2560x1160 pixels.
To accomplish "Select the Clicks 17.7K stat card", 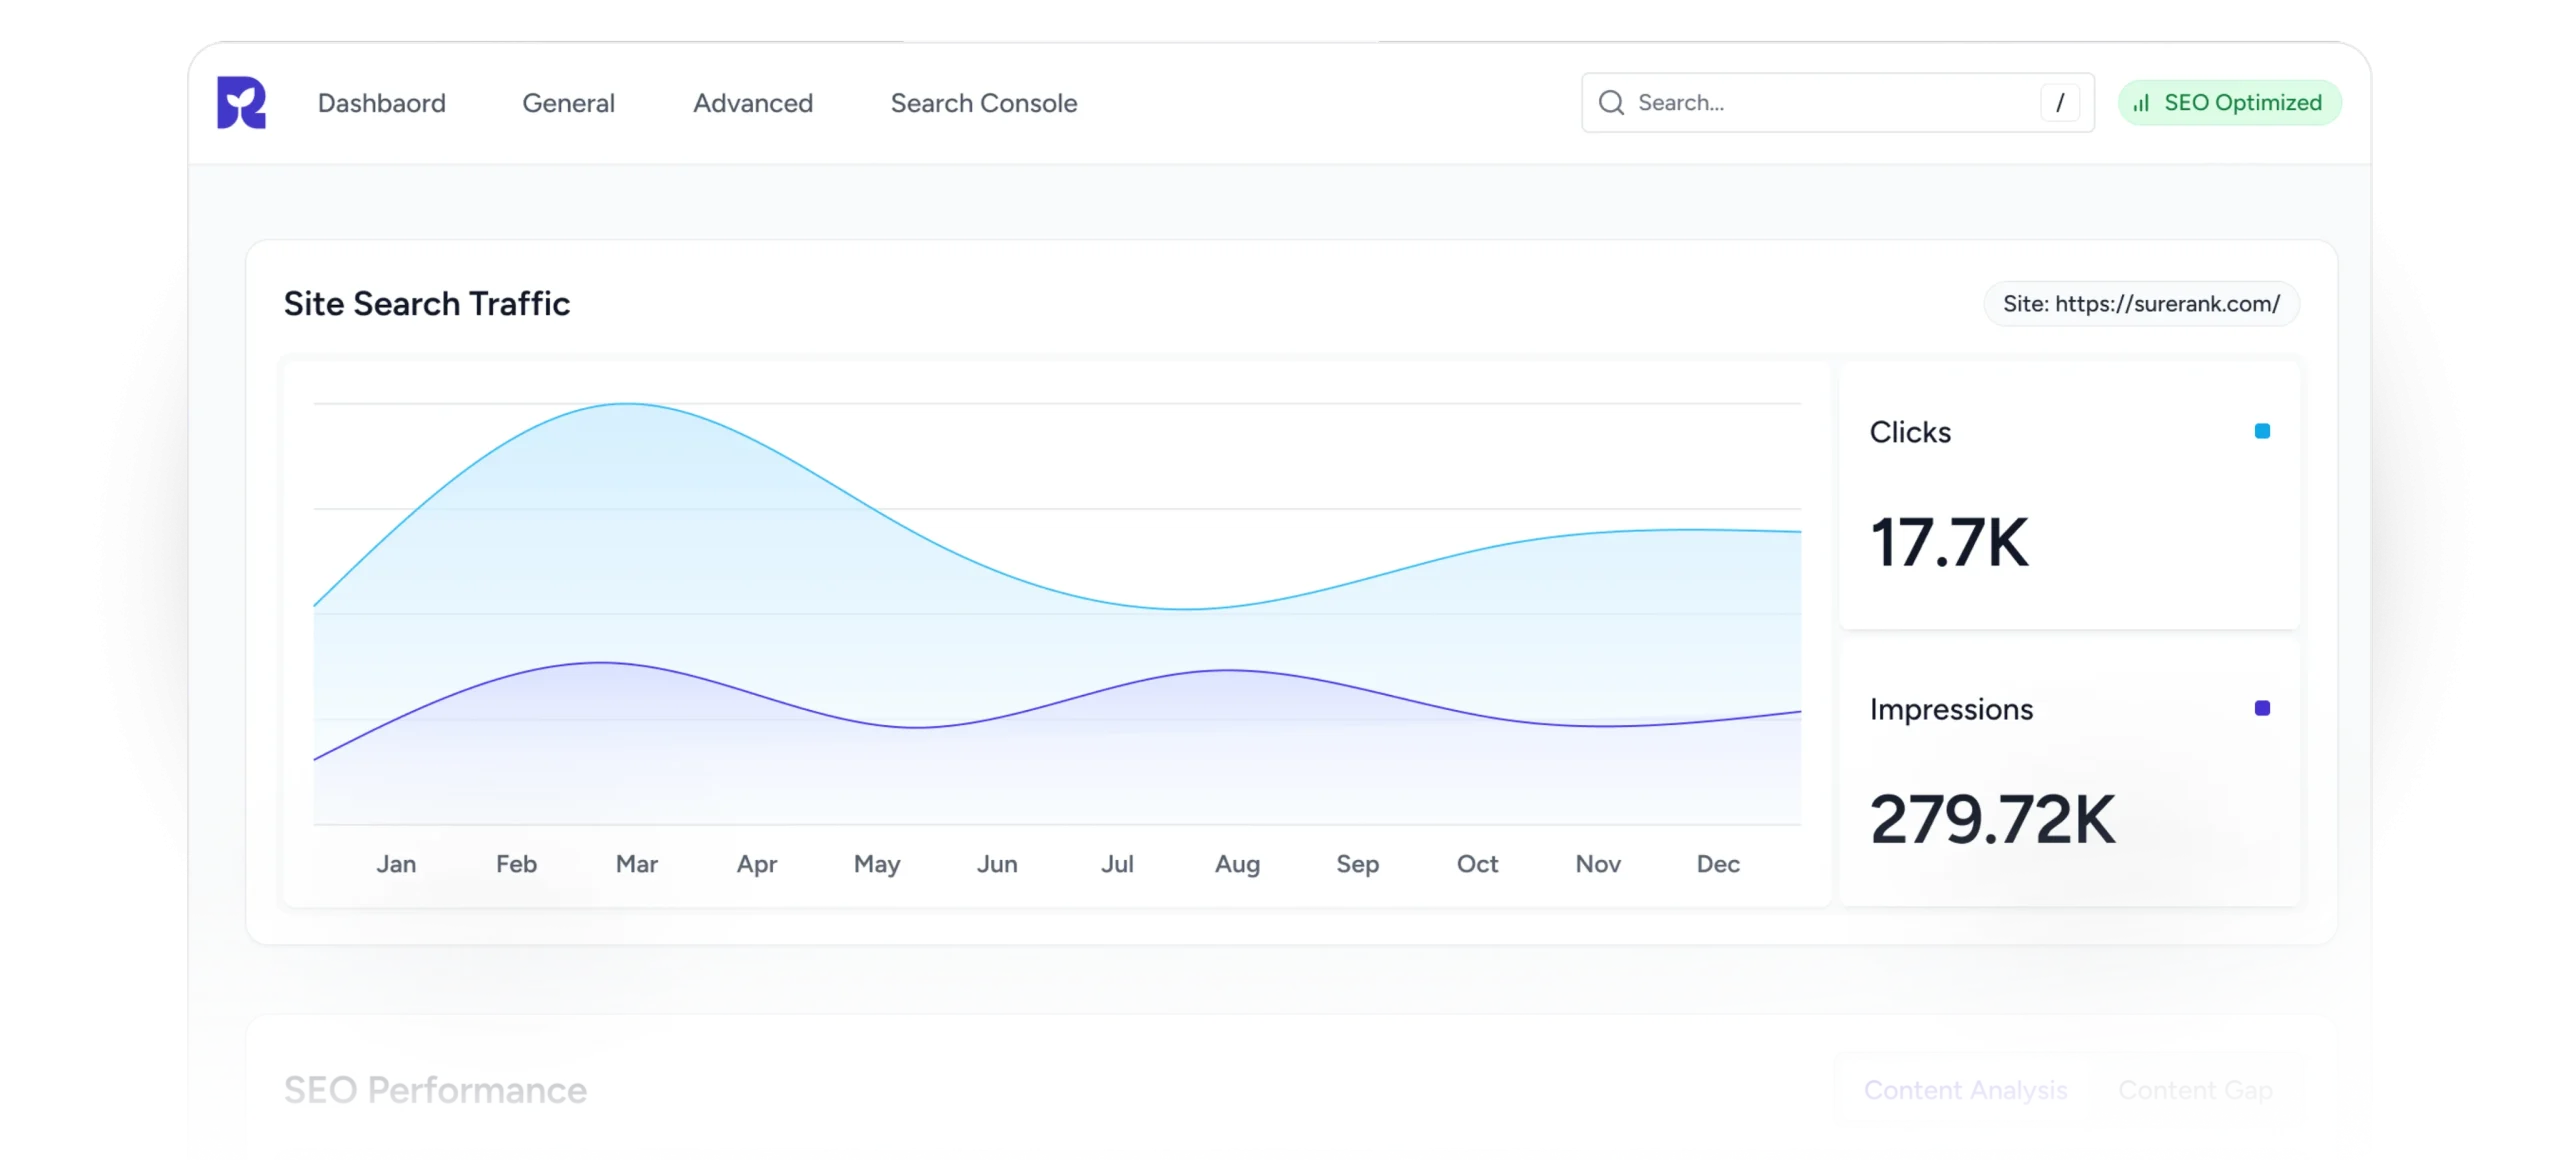I will point(2069,496).
